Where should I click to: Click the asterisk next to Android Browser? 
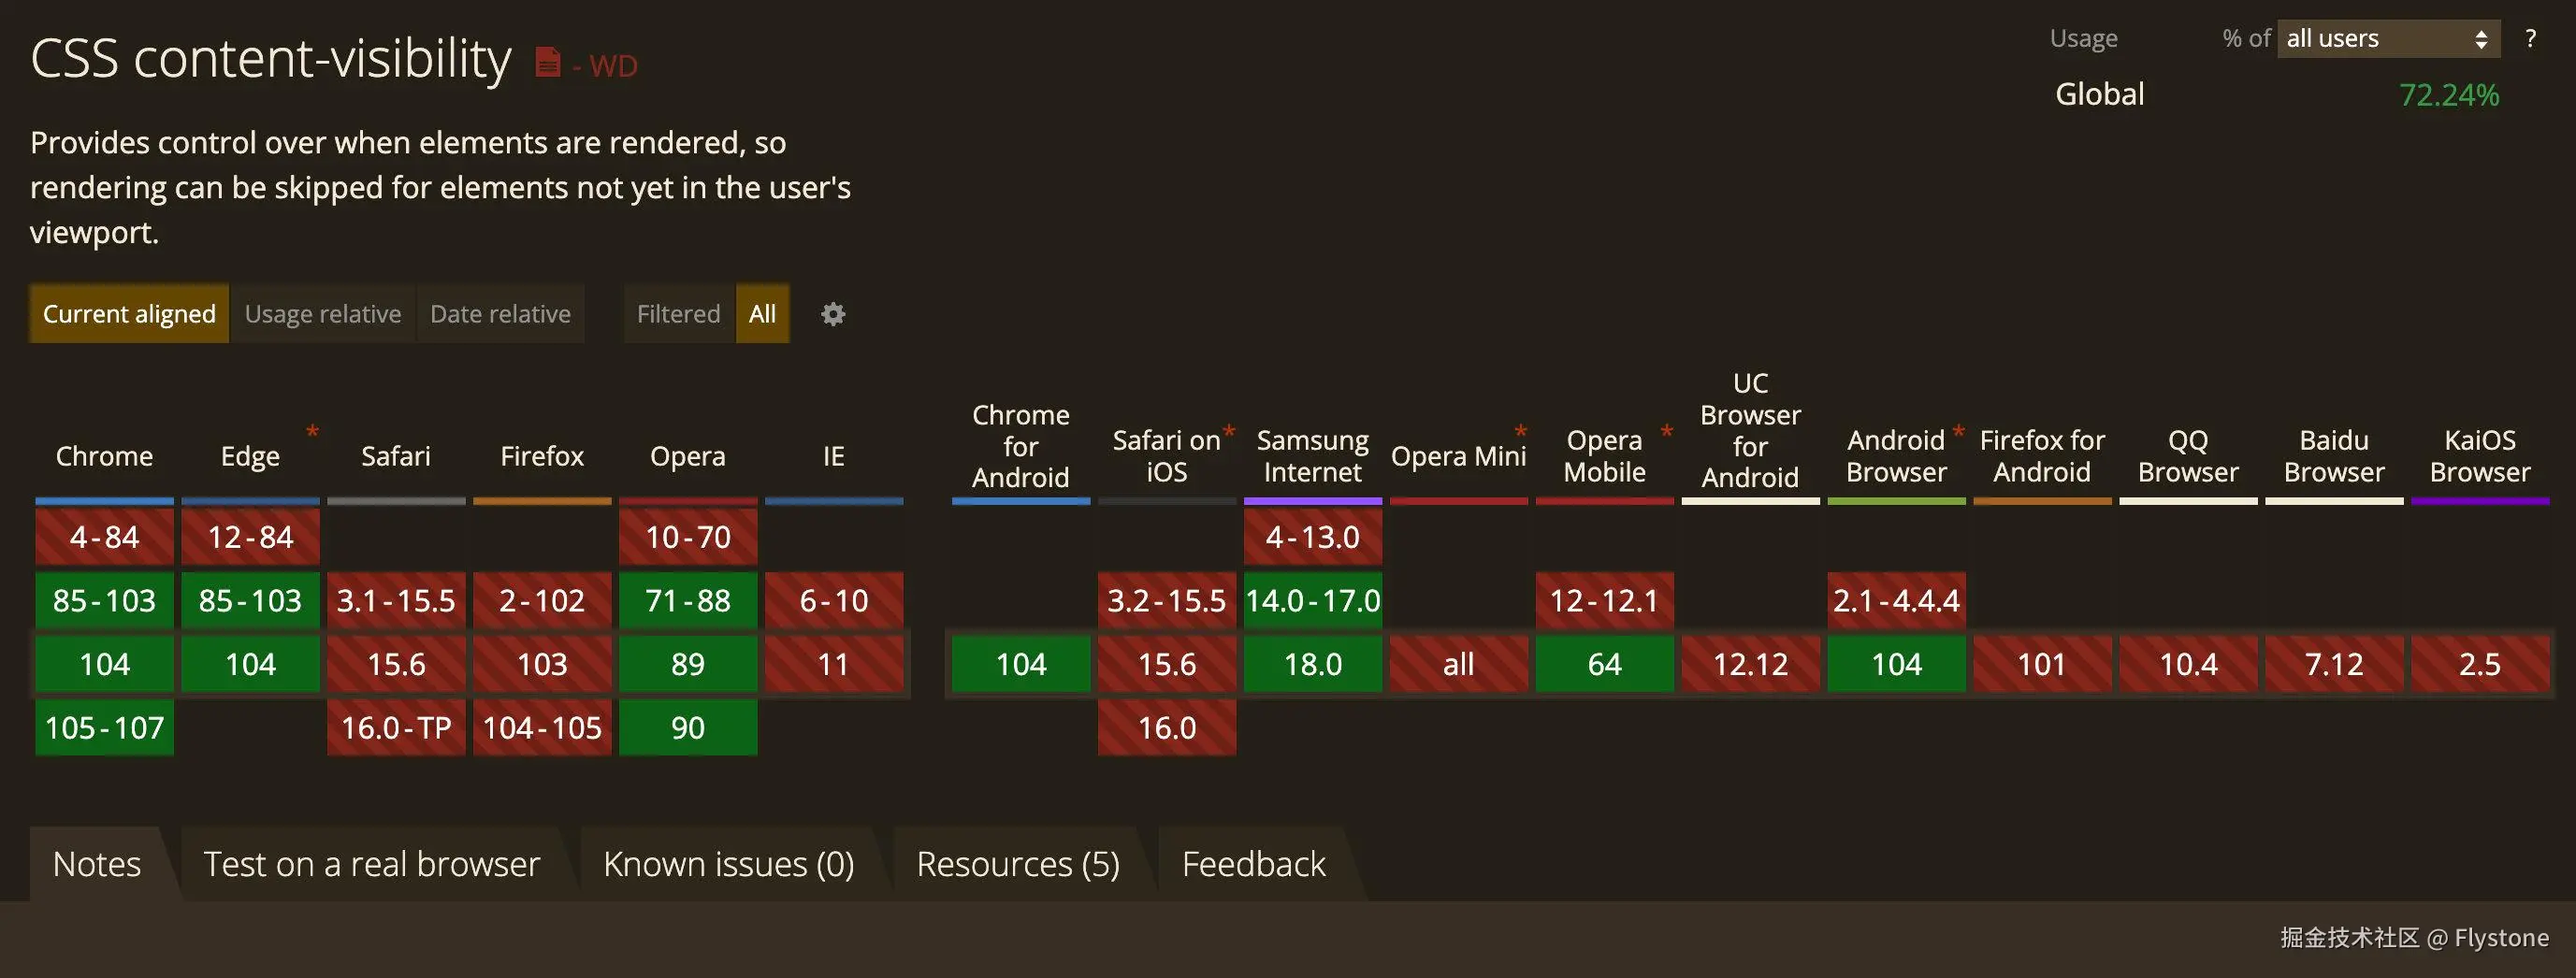(1958, 432)
